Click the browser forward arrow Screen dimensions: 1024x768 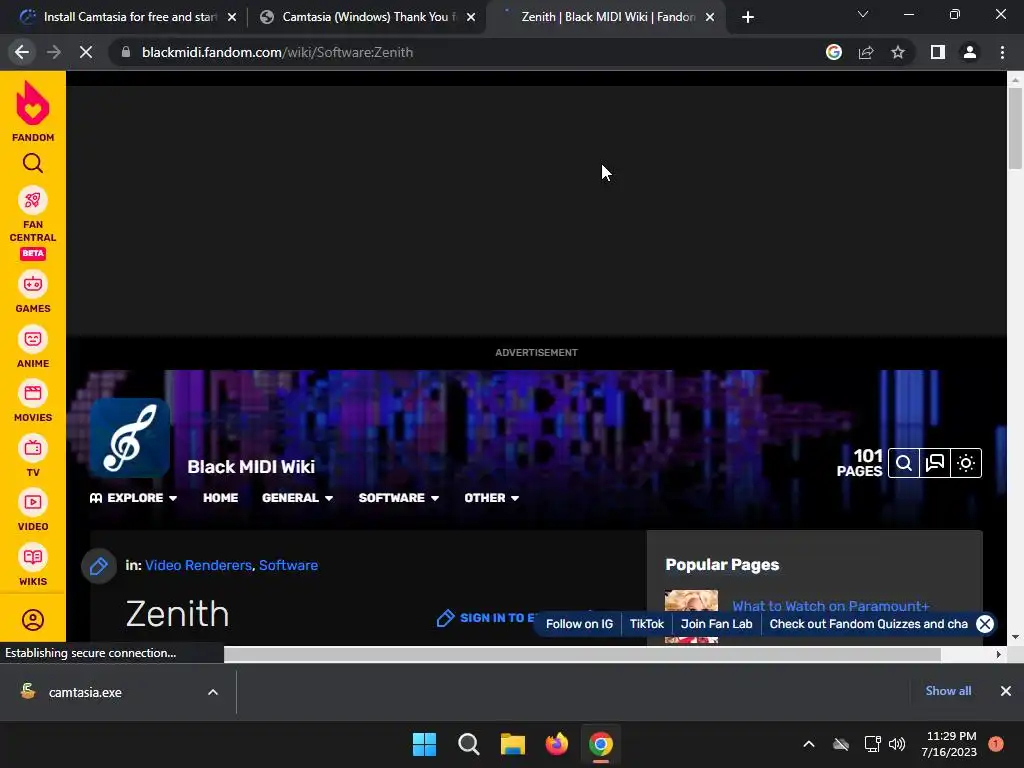[x=54, y=52]
